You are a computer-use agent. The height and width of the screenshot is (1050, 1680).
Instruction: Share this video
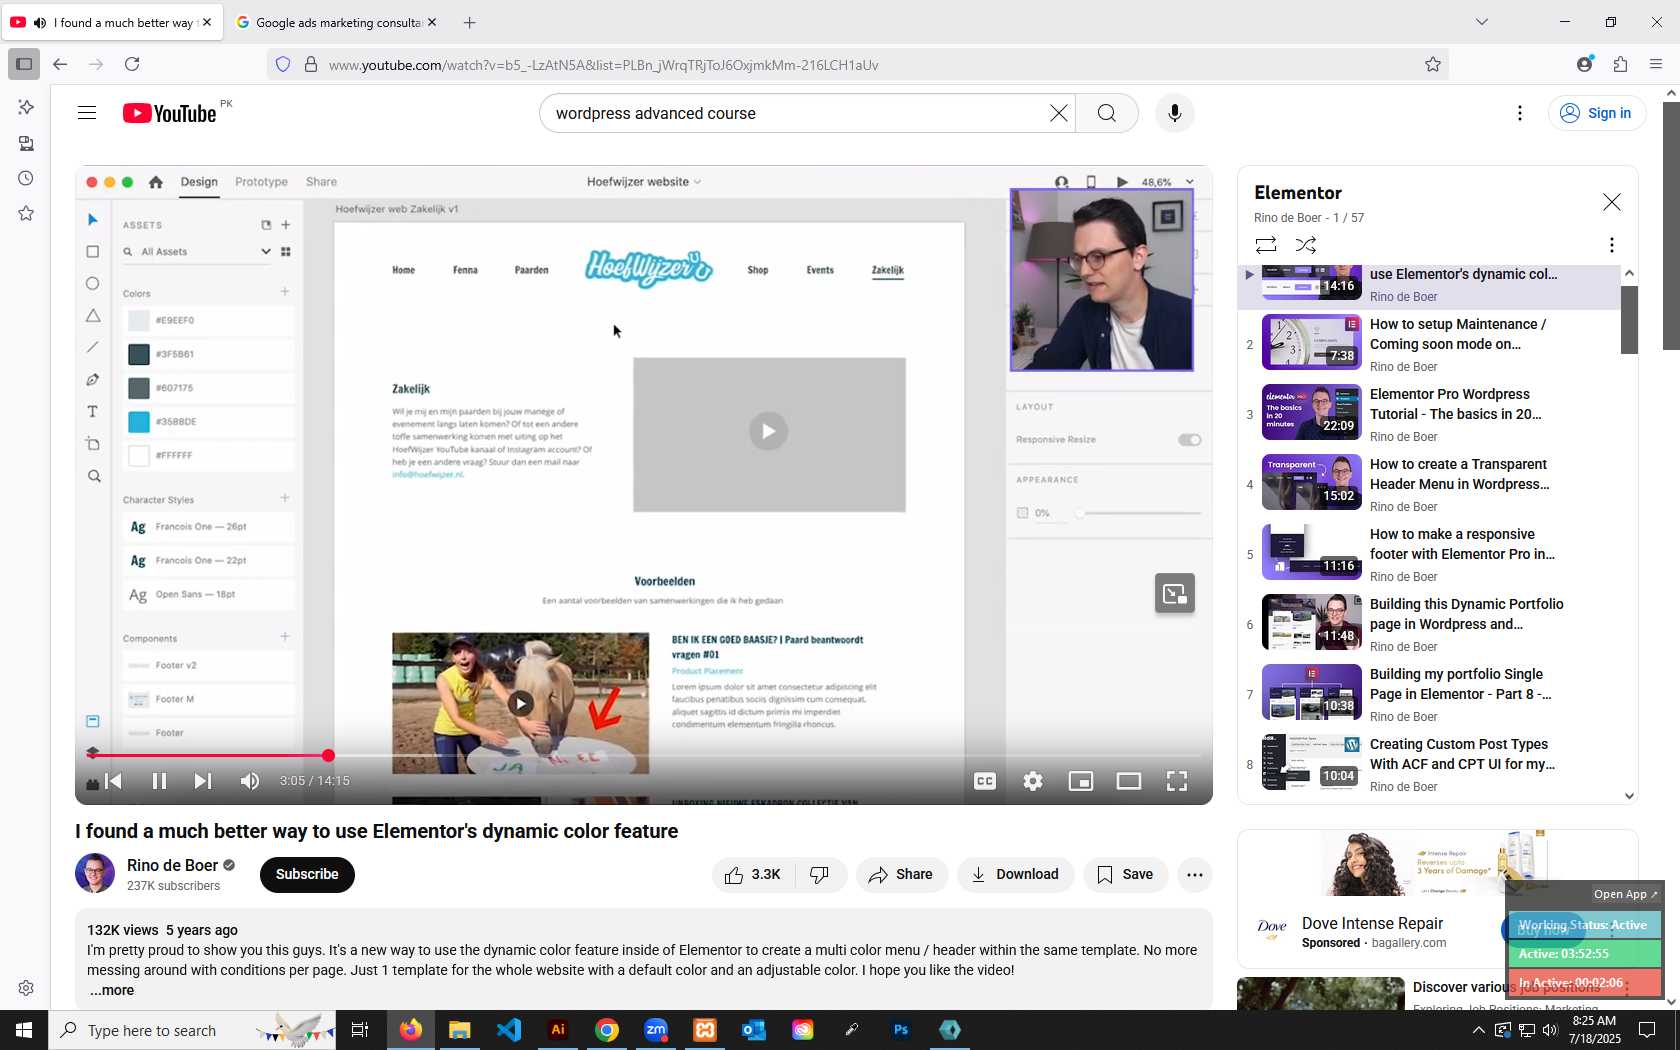[x=901, y=875]
